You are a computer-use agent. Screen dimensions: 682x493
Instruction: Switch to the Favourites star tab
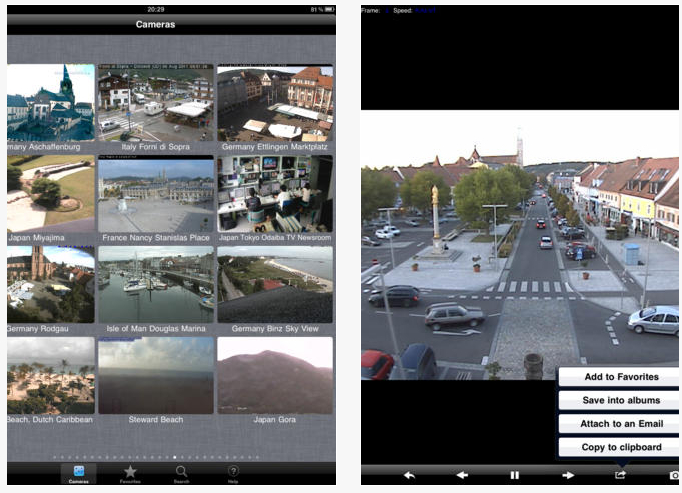(x=130, y=474)
